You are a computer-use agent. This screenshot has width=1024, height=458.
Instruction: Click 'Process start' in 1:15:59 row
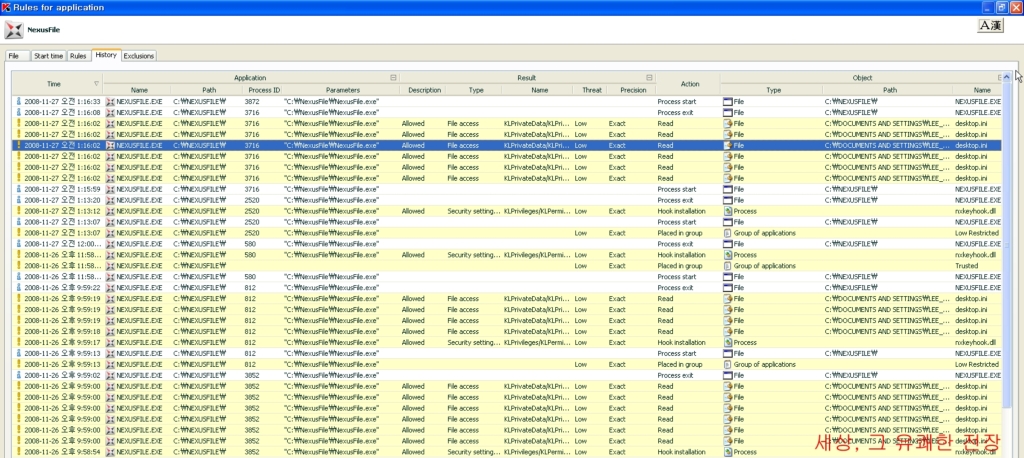tap(677, 189)
